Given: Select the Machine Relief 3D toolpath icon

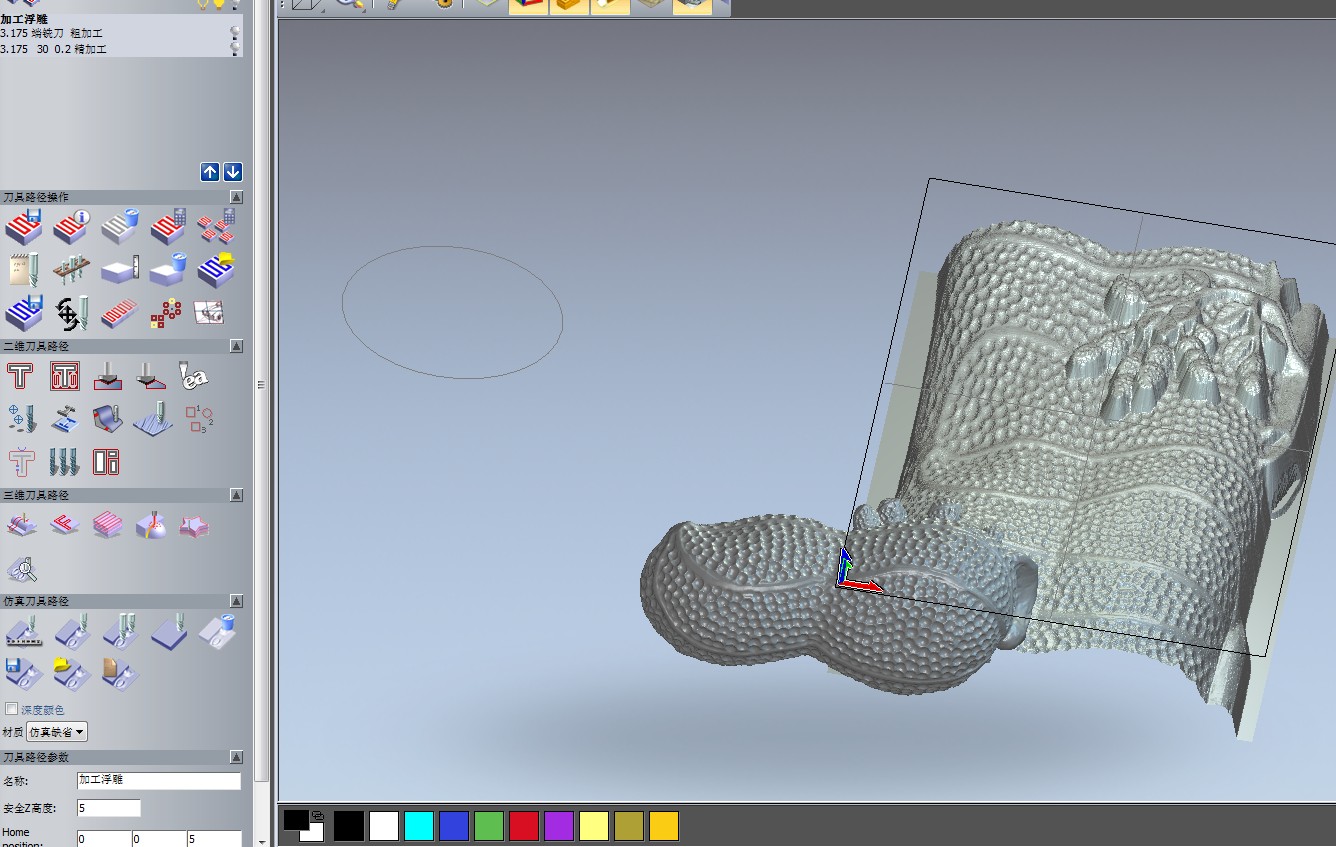Looking at the screenshot, I should 22,525.
